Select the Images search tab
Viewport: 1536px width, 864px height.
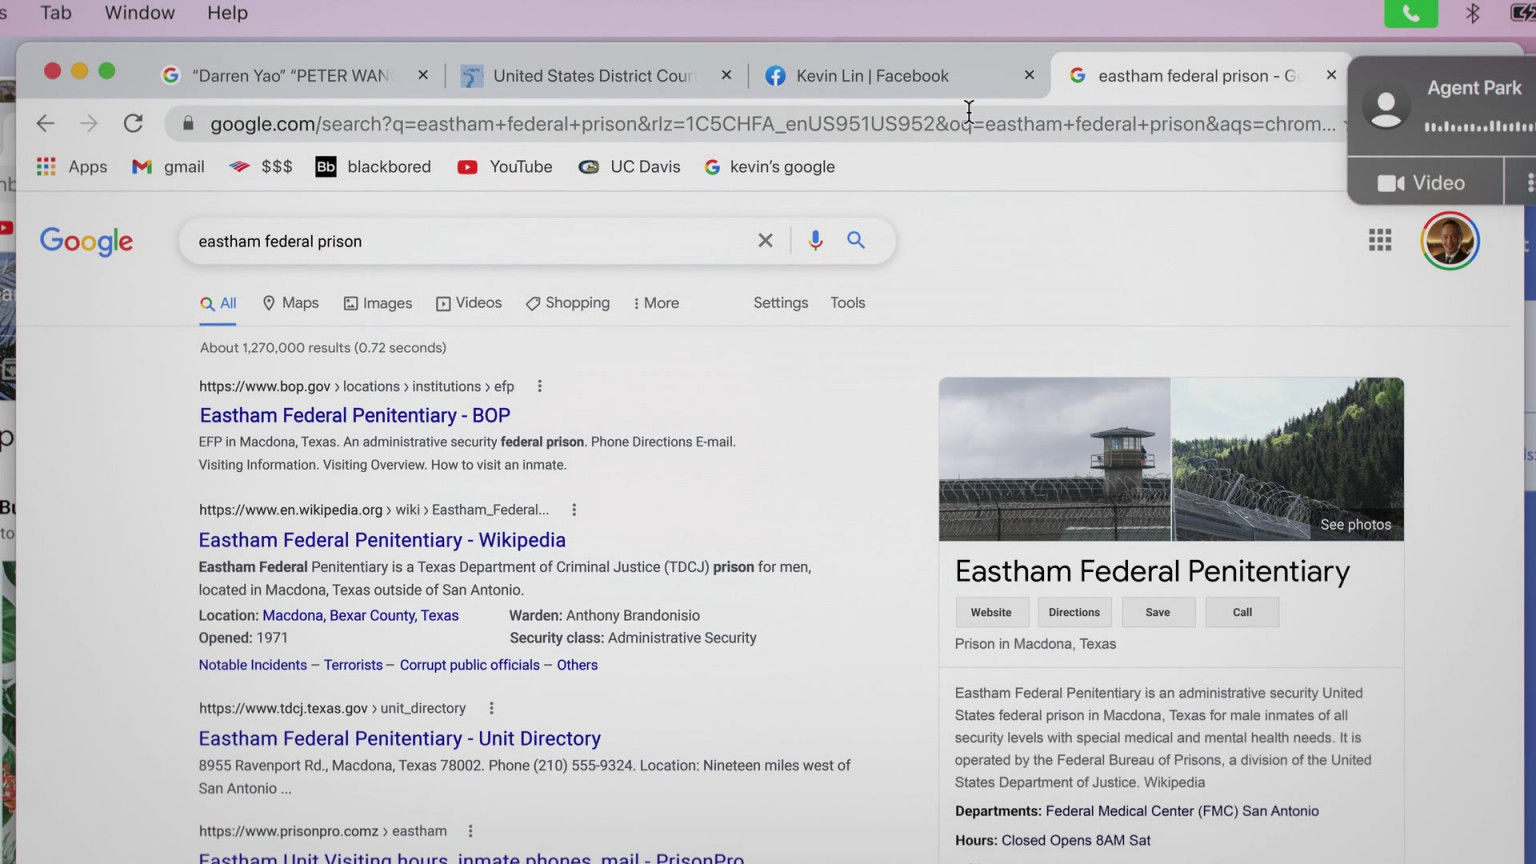click(378, 303)
